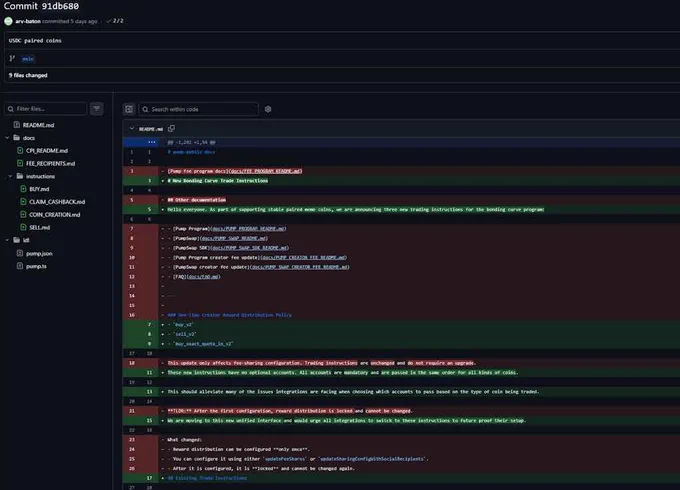Click removed line '## Other documentation'
This screenshot has height=490, width=680.
196,200
